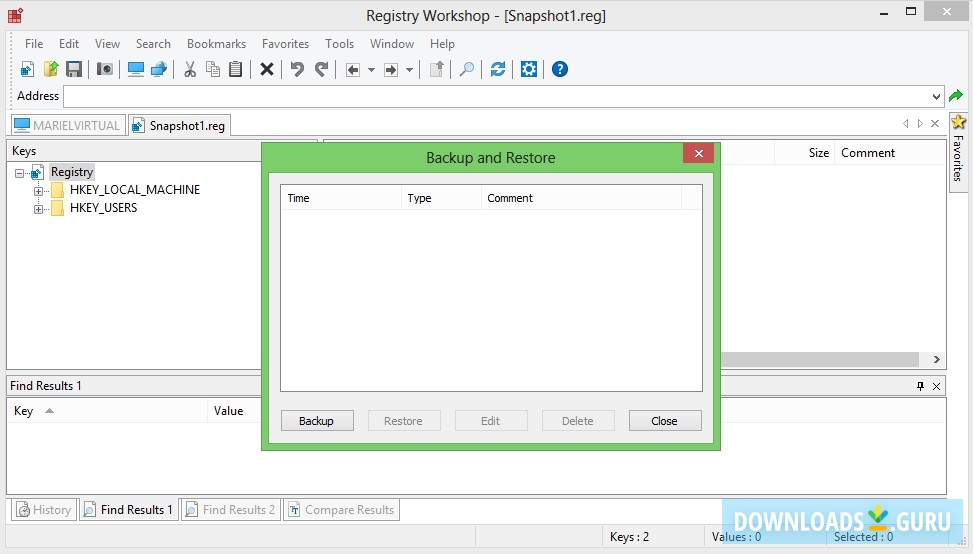Close the active document tab with X

pos(935,123)
